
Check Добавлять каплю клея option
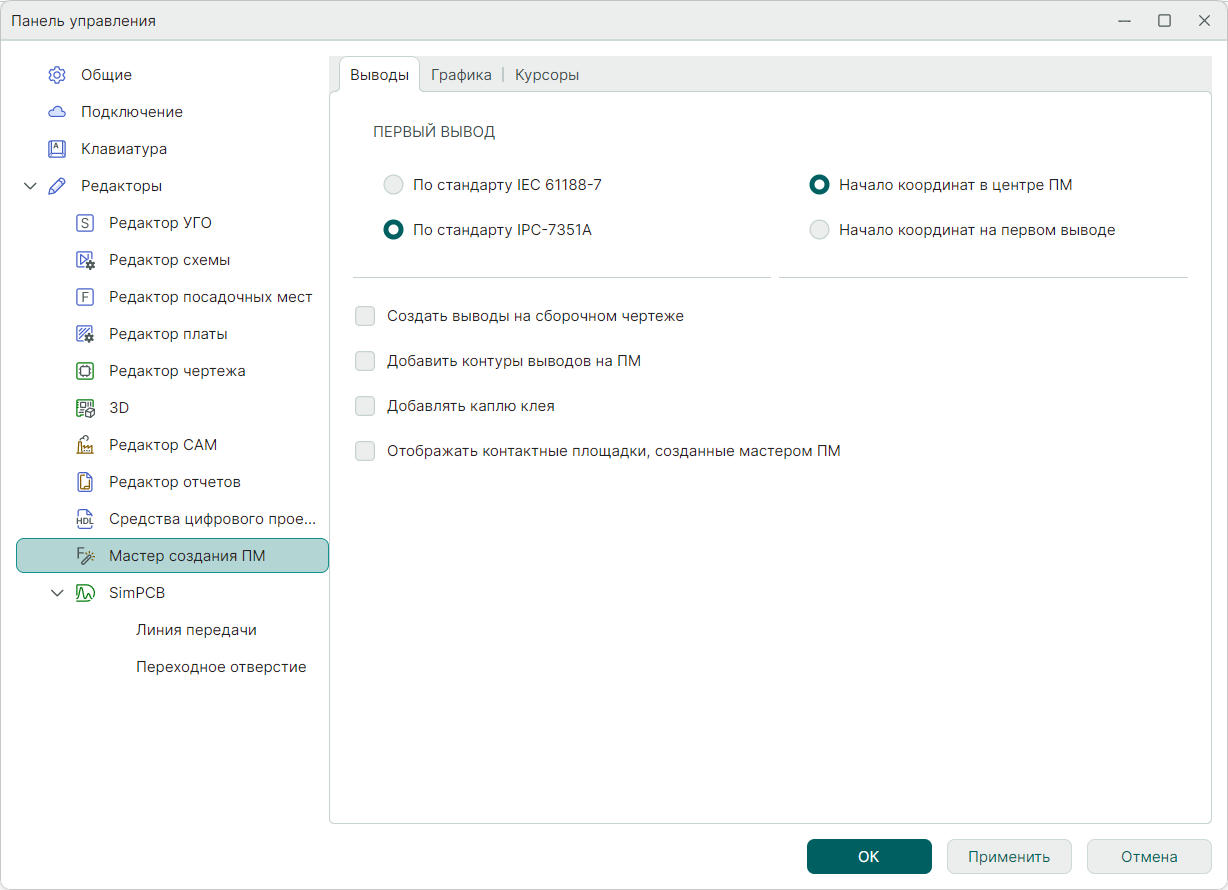click(365, 406)
